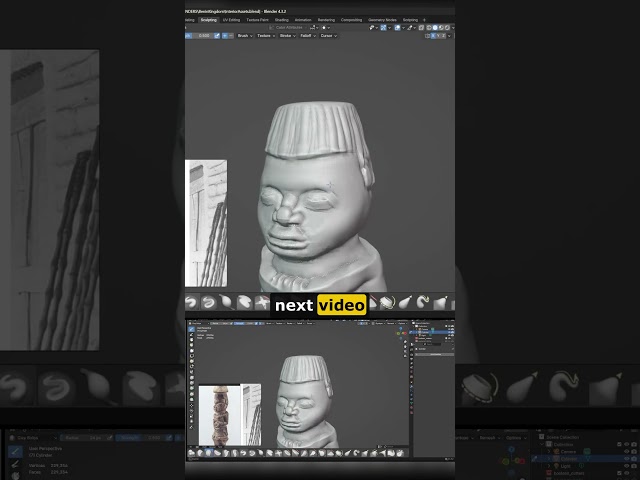Expand the large Falloff dropdown in the sculpt header
This screenshot has height=480, width=640.
(308, 36)
